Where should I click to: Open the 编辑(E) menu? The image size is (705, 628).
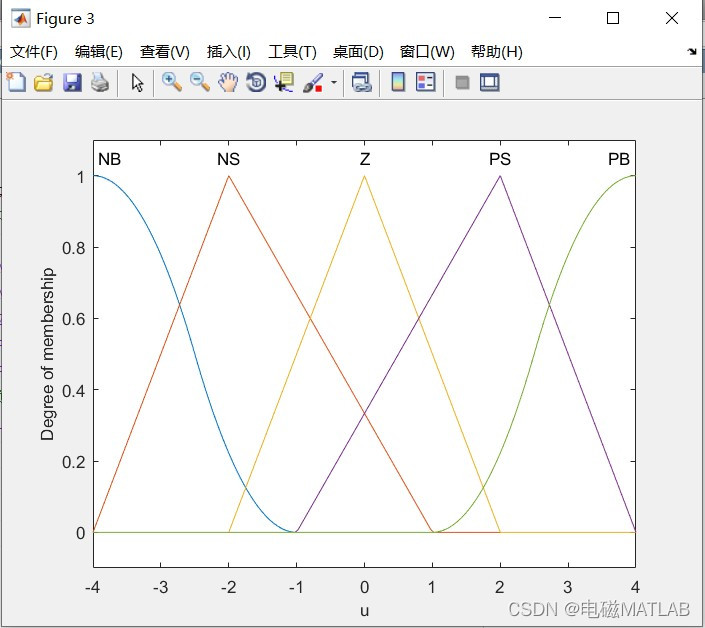tap(98, 52)
